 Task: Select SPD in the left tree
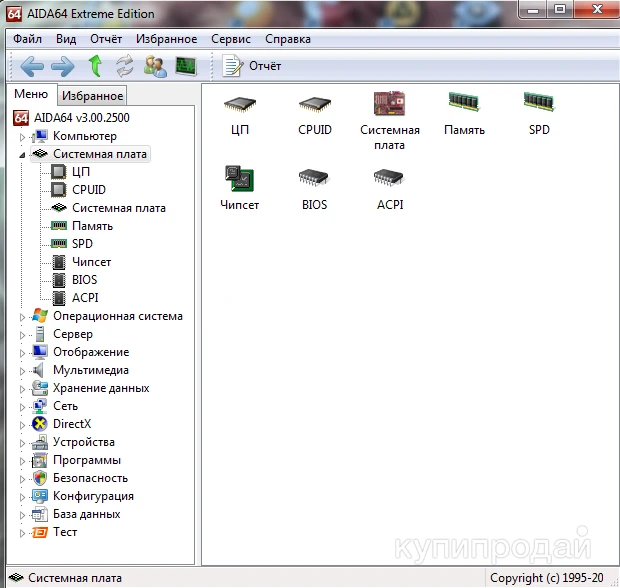[82, 244]
